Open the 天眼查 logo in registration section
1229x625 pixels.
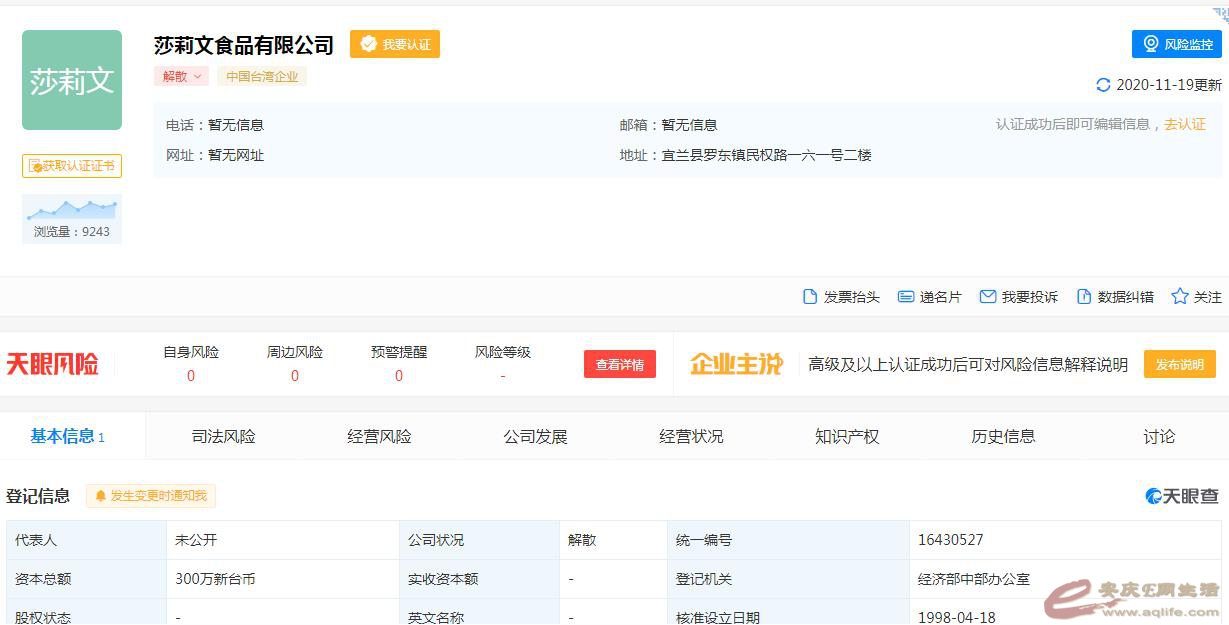[1182, 496]
